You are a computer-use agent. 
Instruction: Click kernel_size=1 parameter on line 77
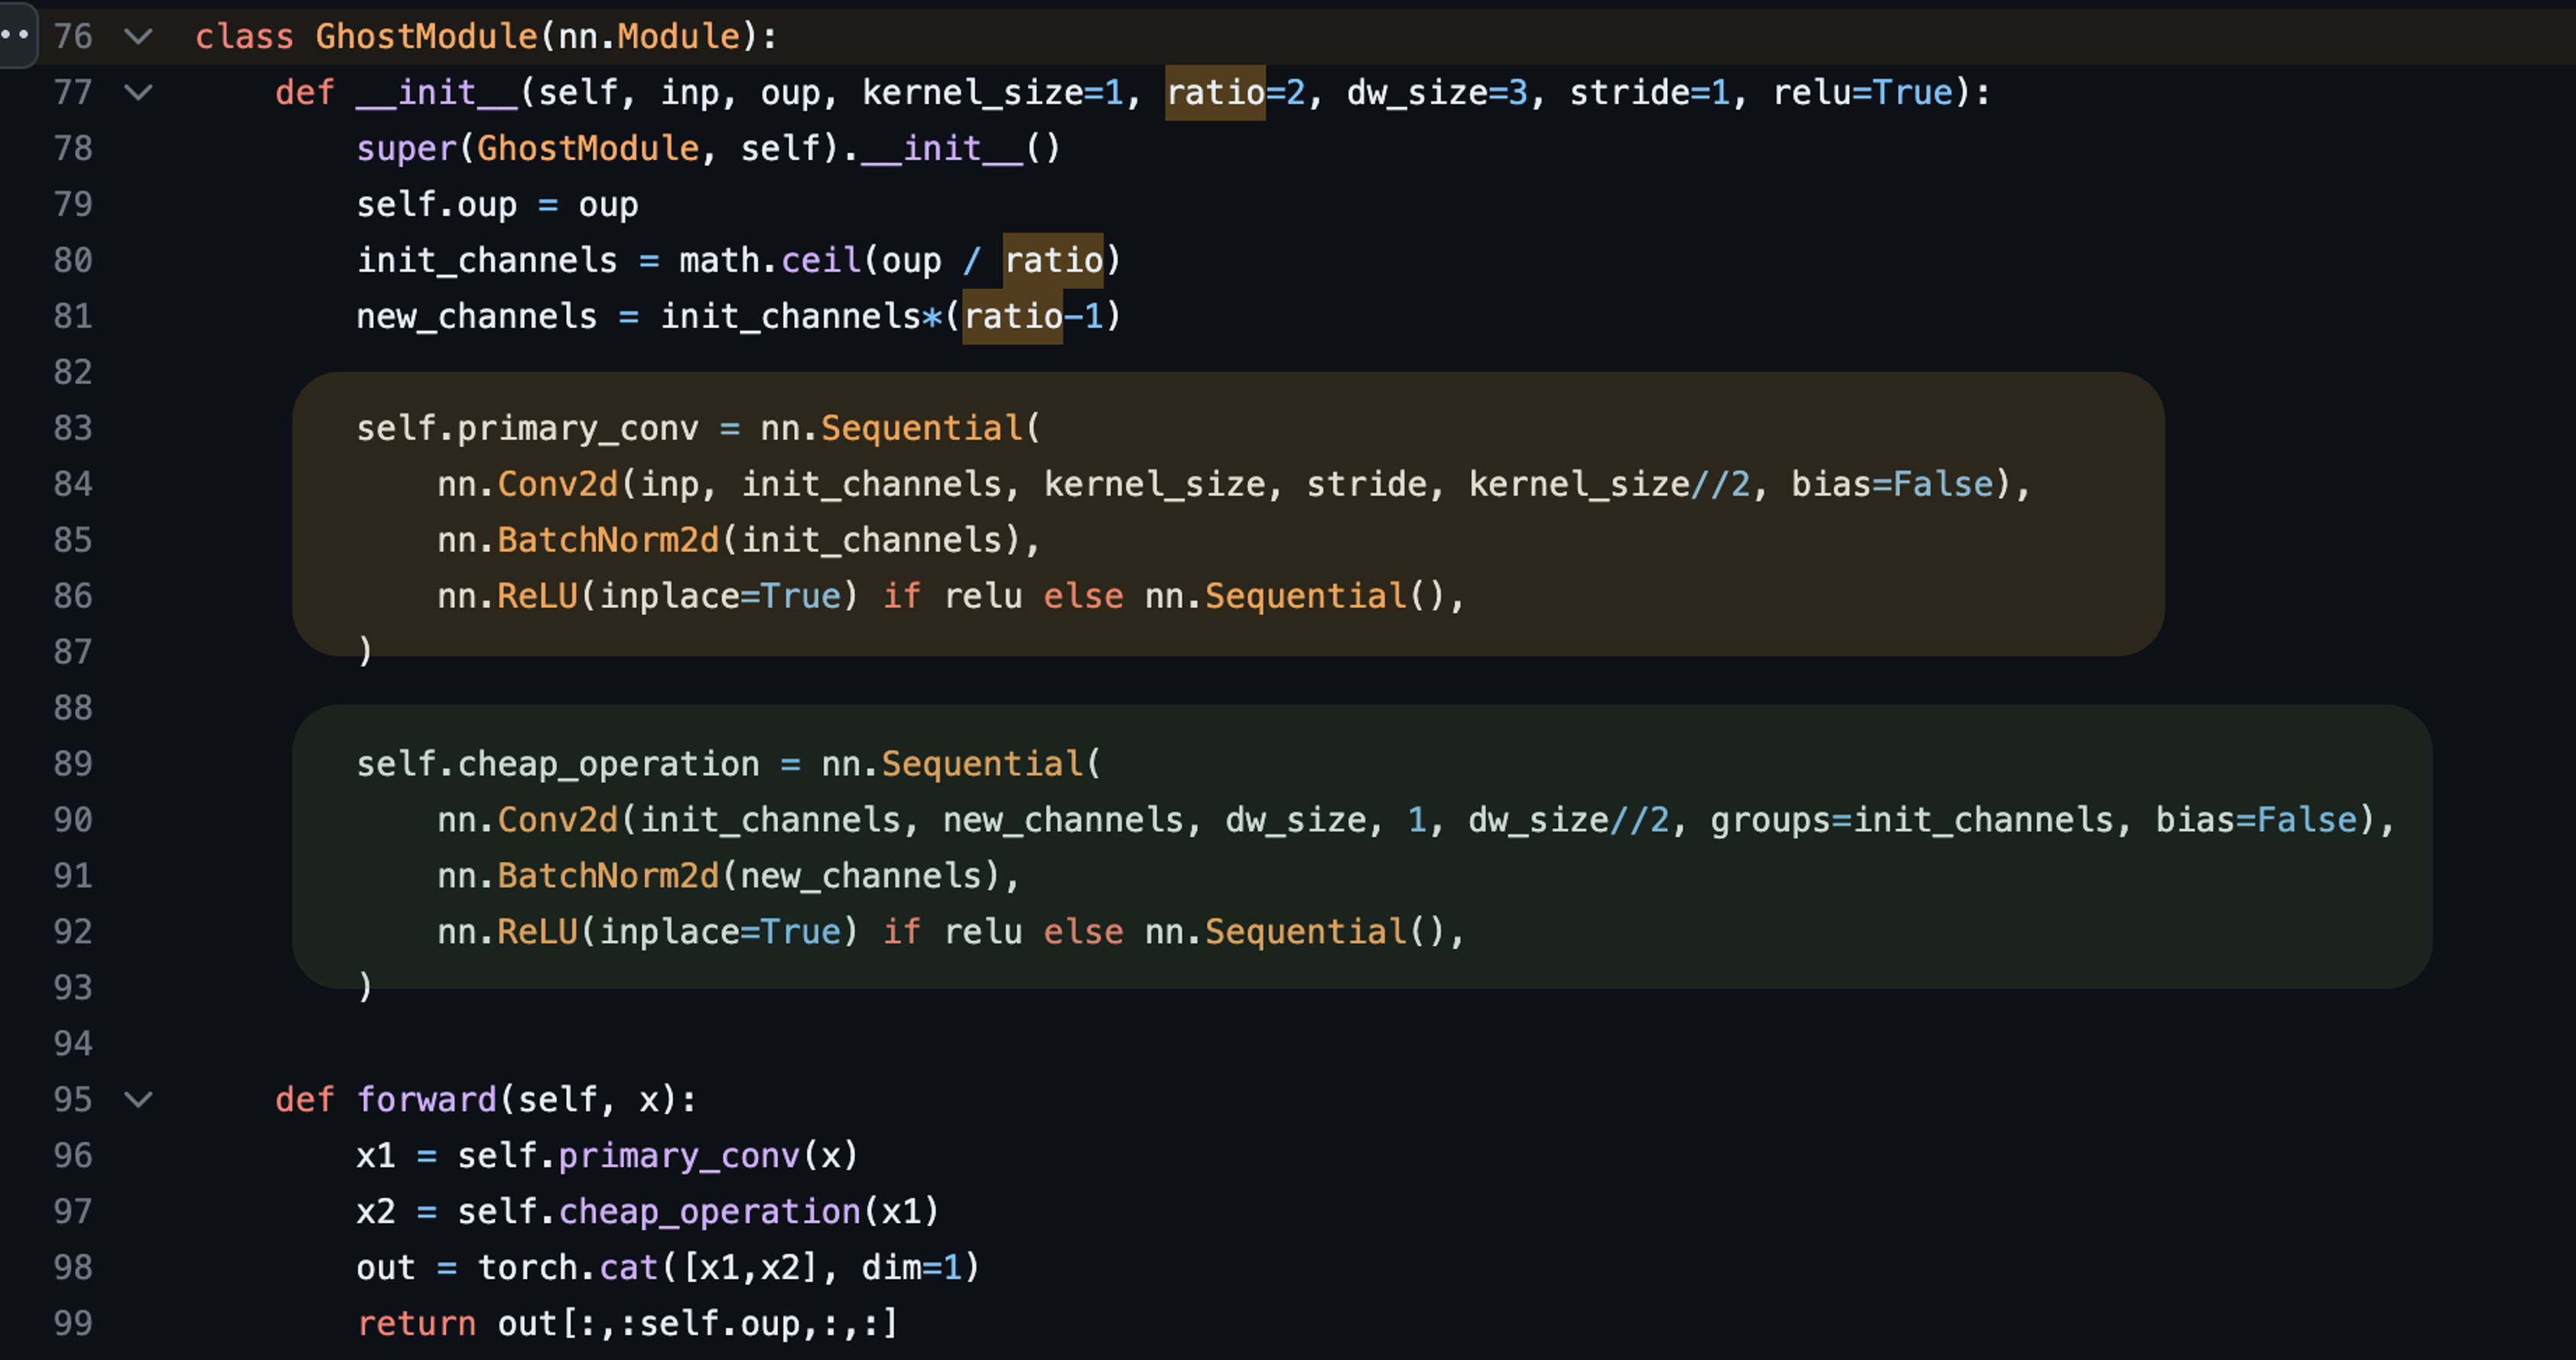point(993,93)
